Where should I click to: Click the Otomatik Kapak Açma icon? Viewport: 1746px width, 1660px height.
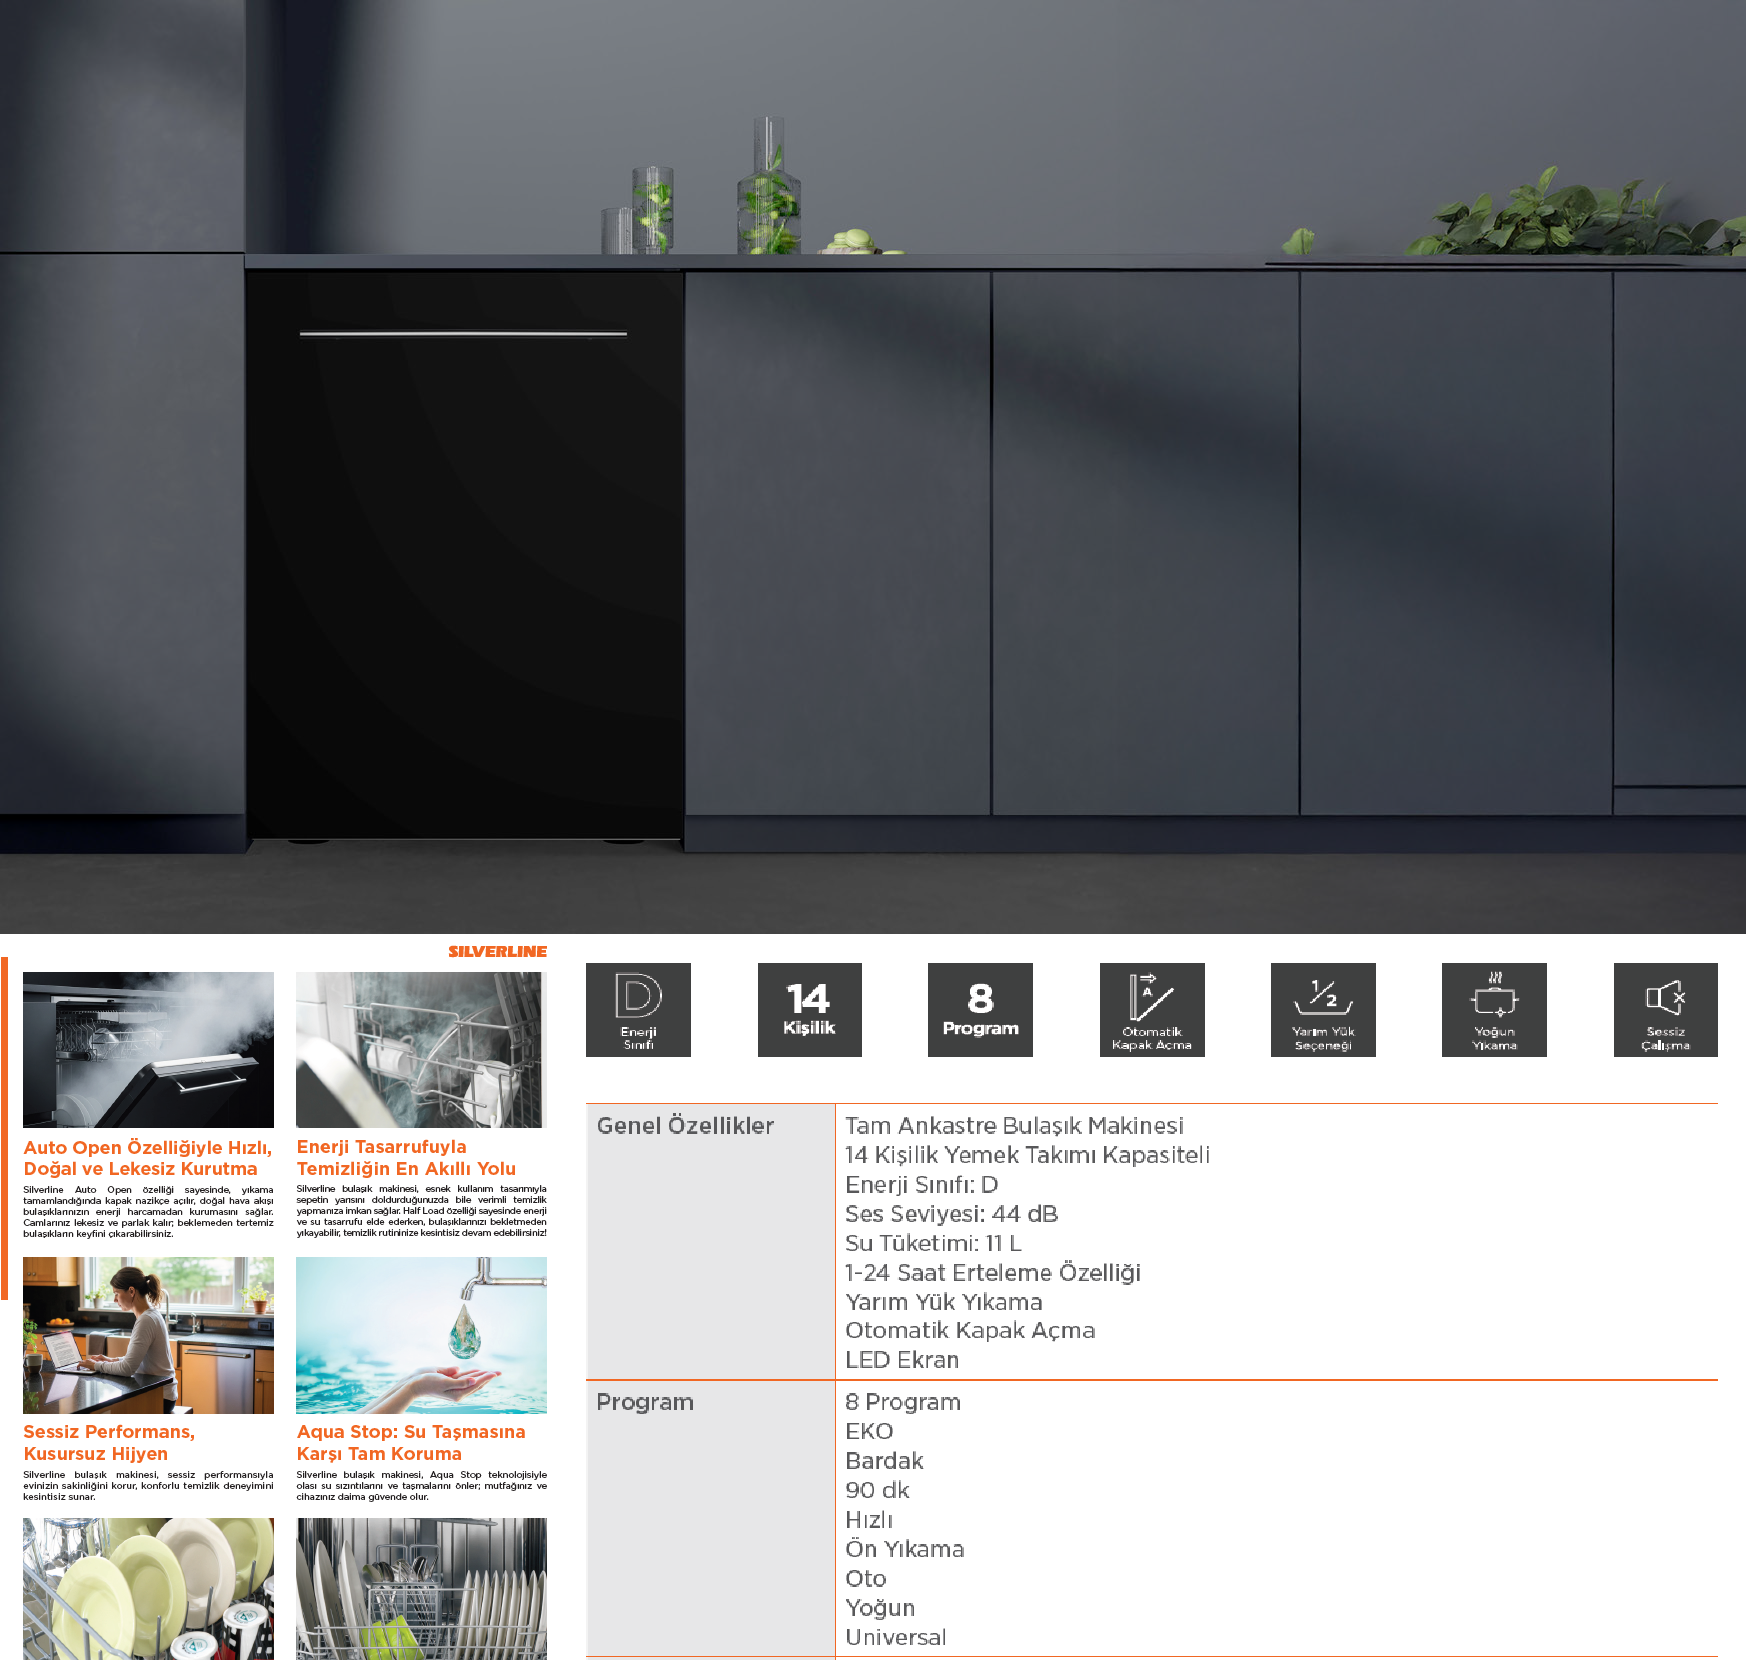[x=1151, y=1010]
